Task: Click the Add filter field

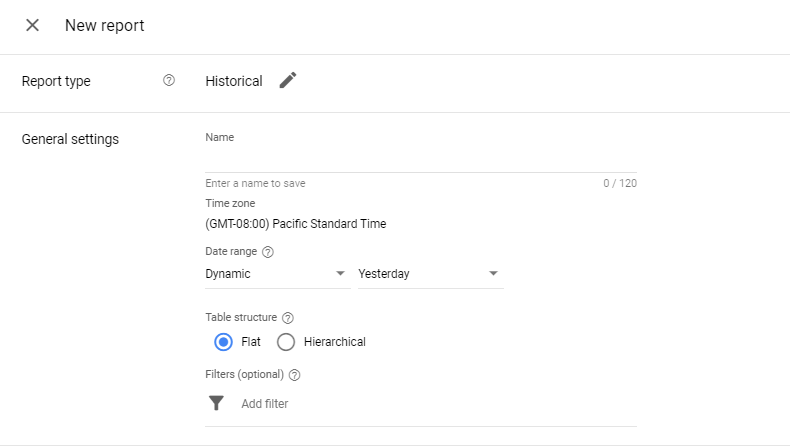Action: 430,404
